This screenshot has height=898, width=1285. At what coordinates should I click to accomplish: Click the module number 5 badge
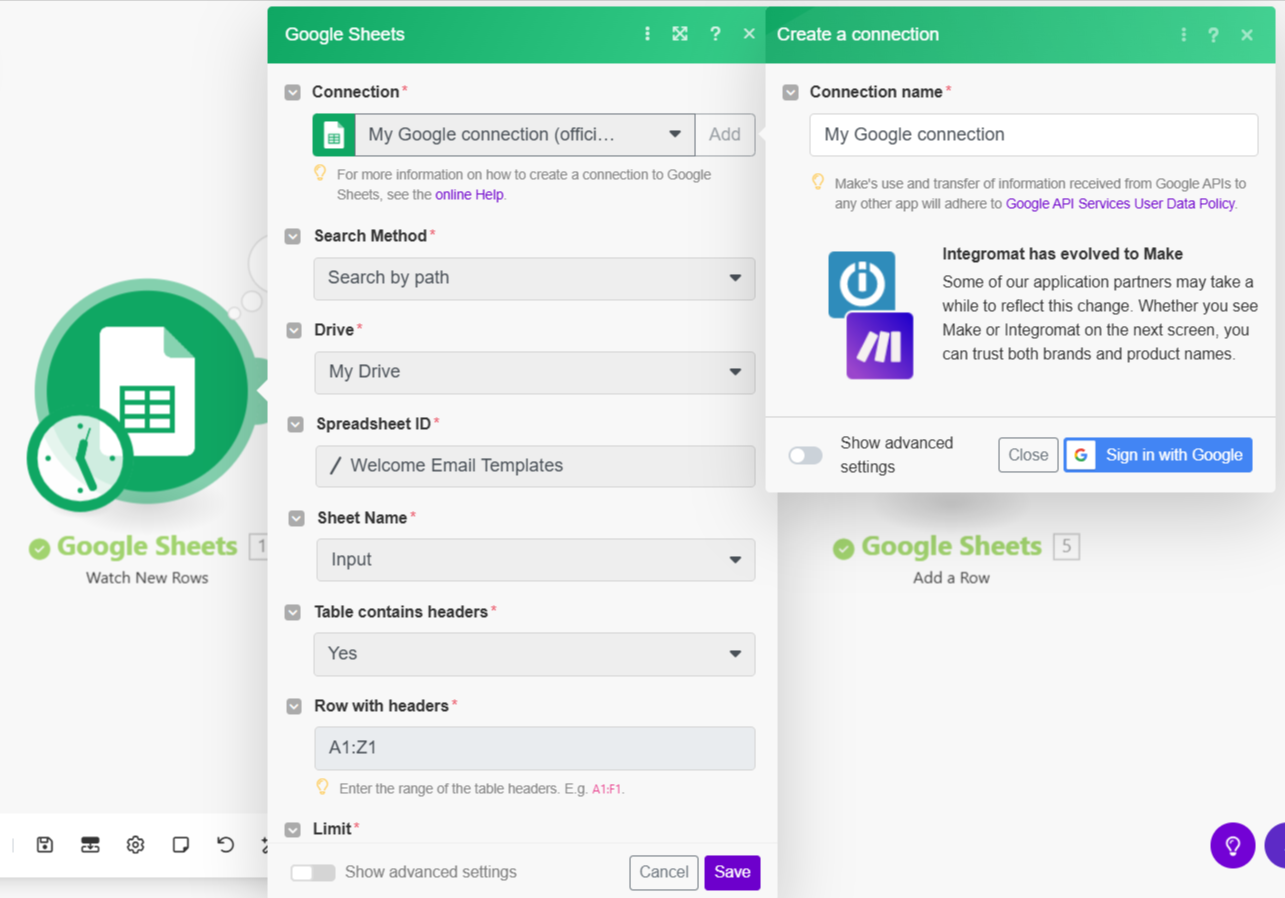pyautogui.click(x=1066, y=547)
